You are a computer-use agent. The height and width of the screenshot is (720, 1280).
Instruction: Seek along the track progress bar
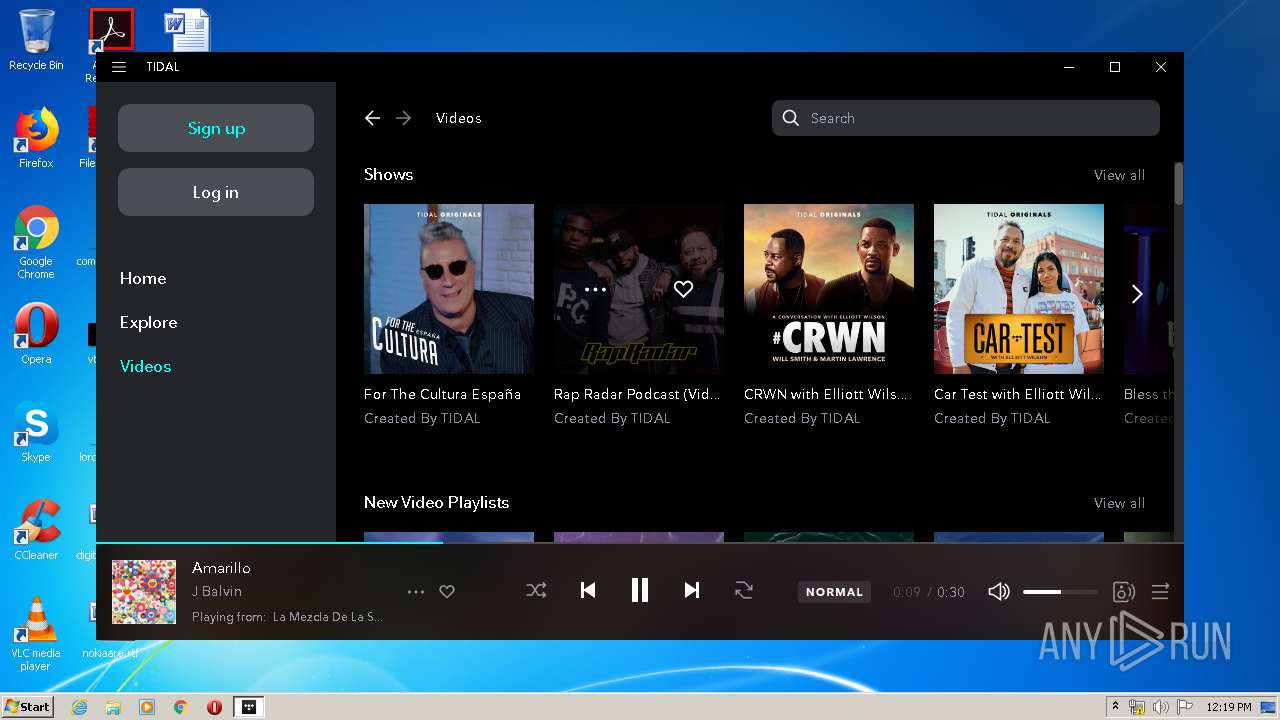640,543
